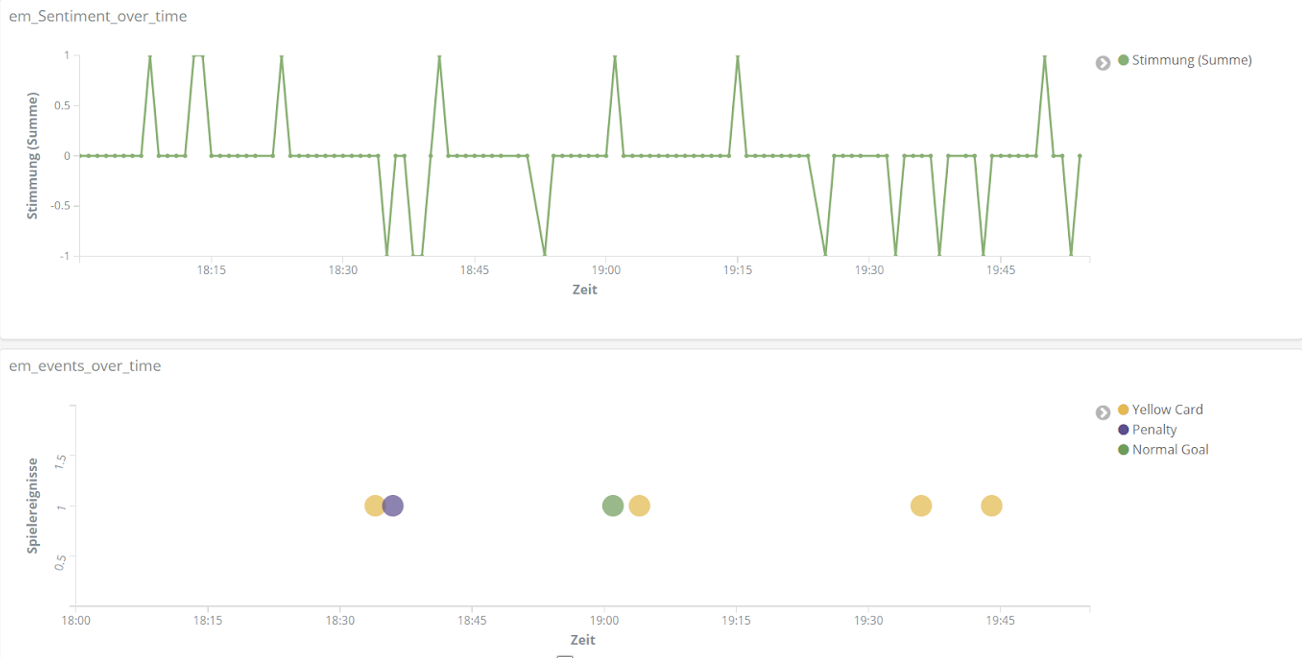Select the Stimmung (Summe) legend label
1302x658 pixels.
(1191, 60)
